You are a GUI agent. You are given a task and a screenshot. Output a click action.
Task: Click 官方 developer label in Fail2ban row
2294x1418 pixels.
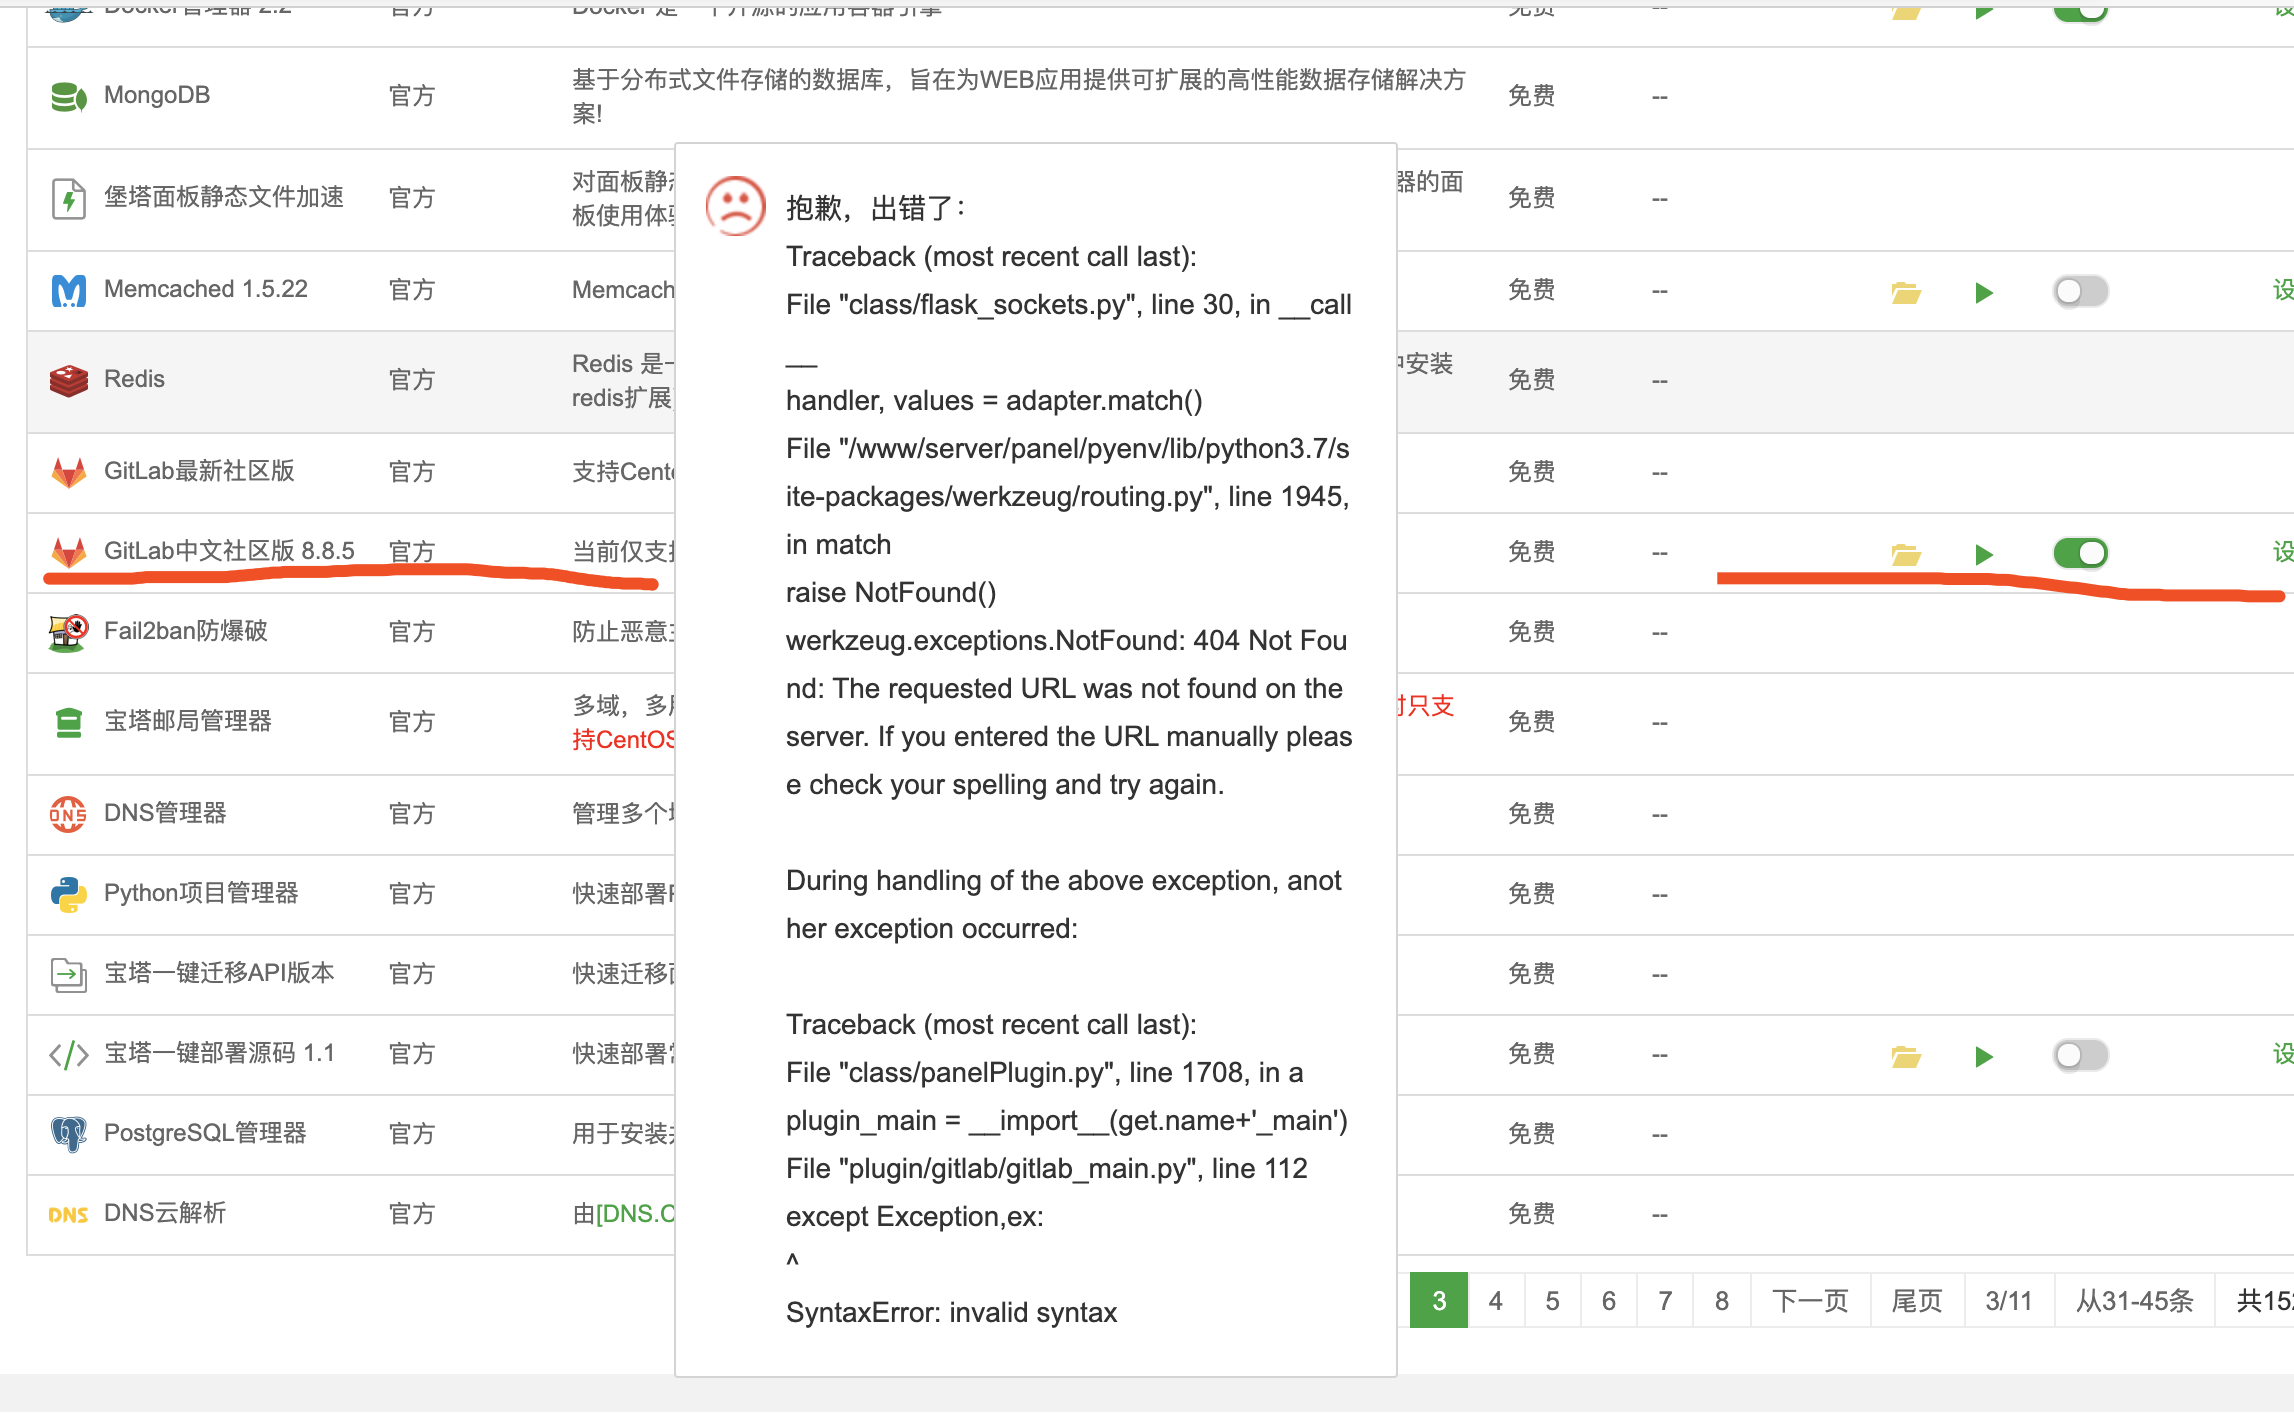(411, 632)
